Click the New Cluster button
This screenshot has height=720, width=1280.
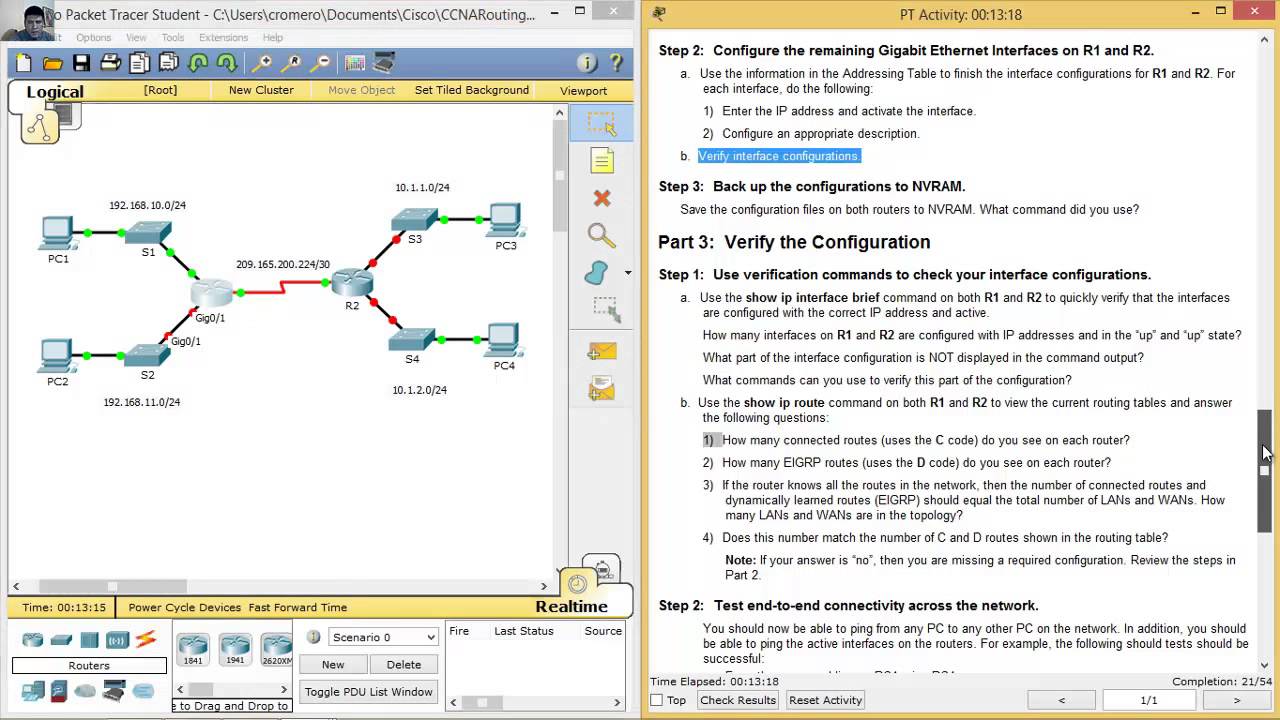pyautogui.click(x=261, y=90)
